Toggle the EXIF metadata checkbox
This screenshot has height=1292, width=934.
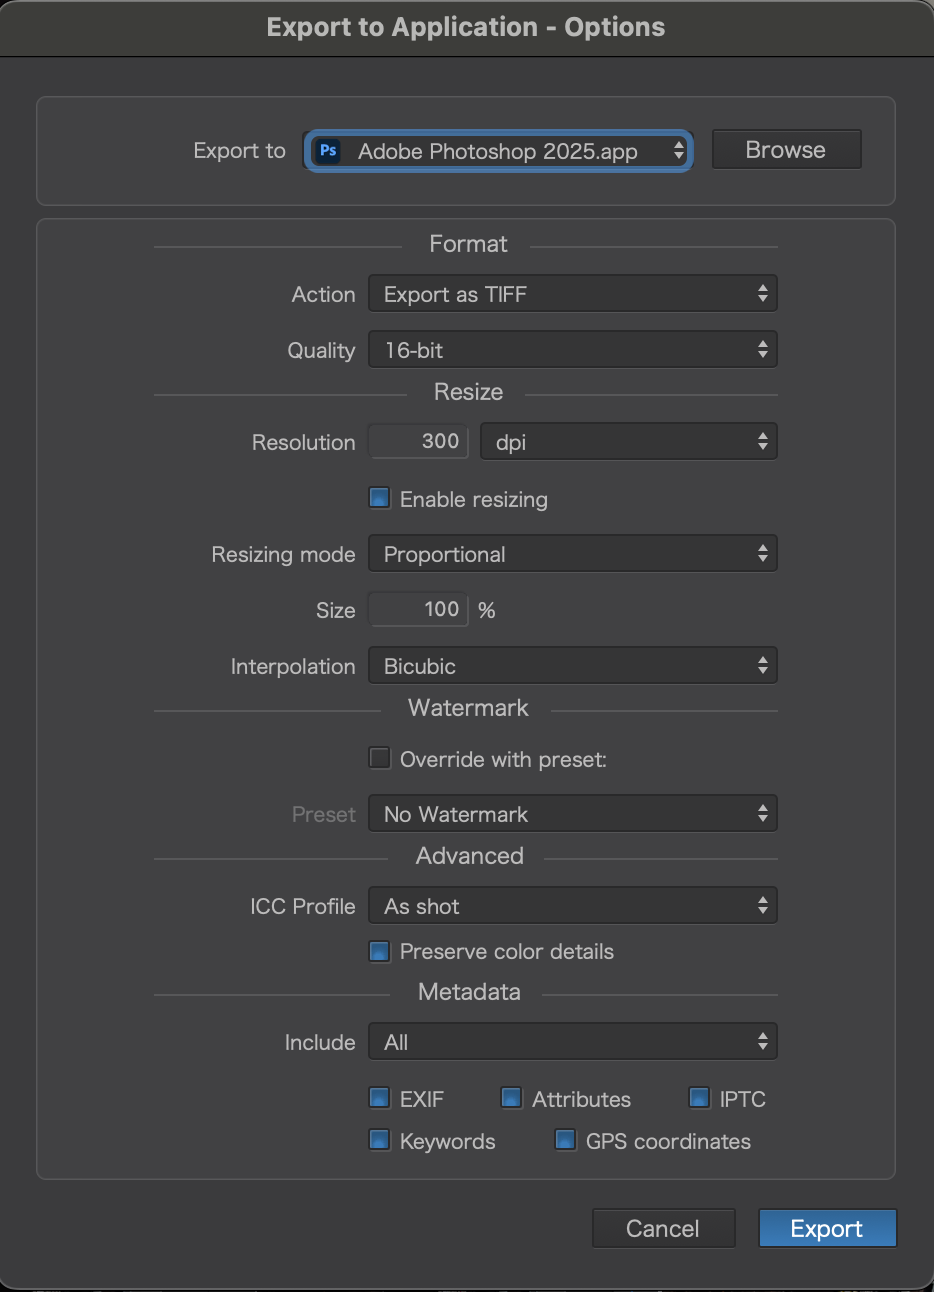379,1097
